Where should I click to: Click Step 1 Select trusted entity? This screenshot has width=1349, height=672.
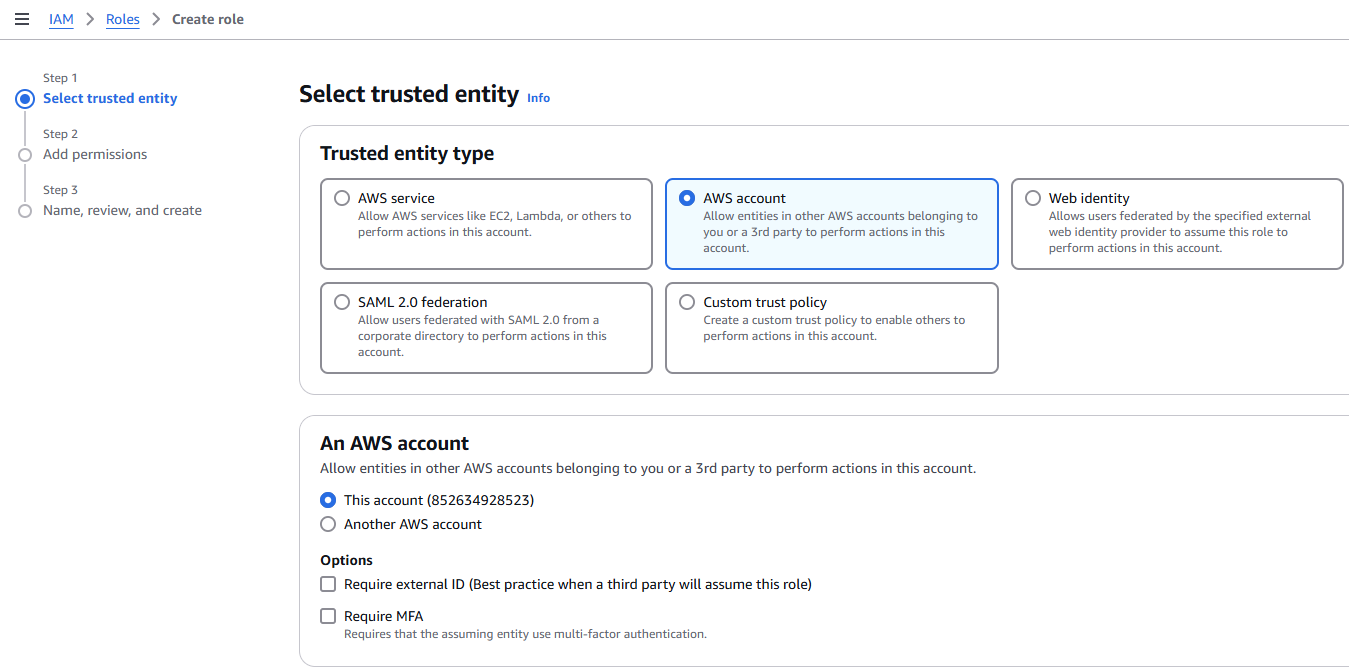pyautogui.click(x=110, y=98)
